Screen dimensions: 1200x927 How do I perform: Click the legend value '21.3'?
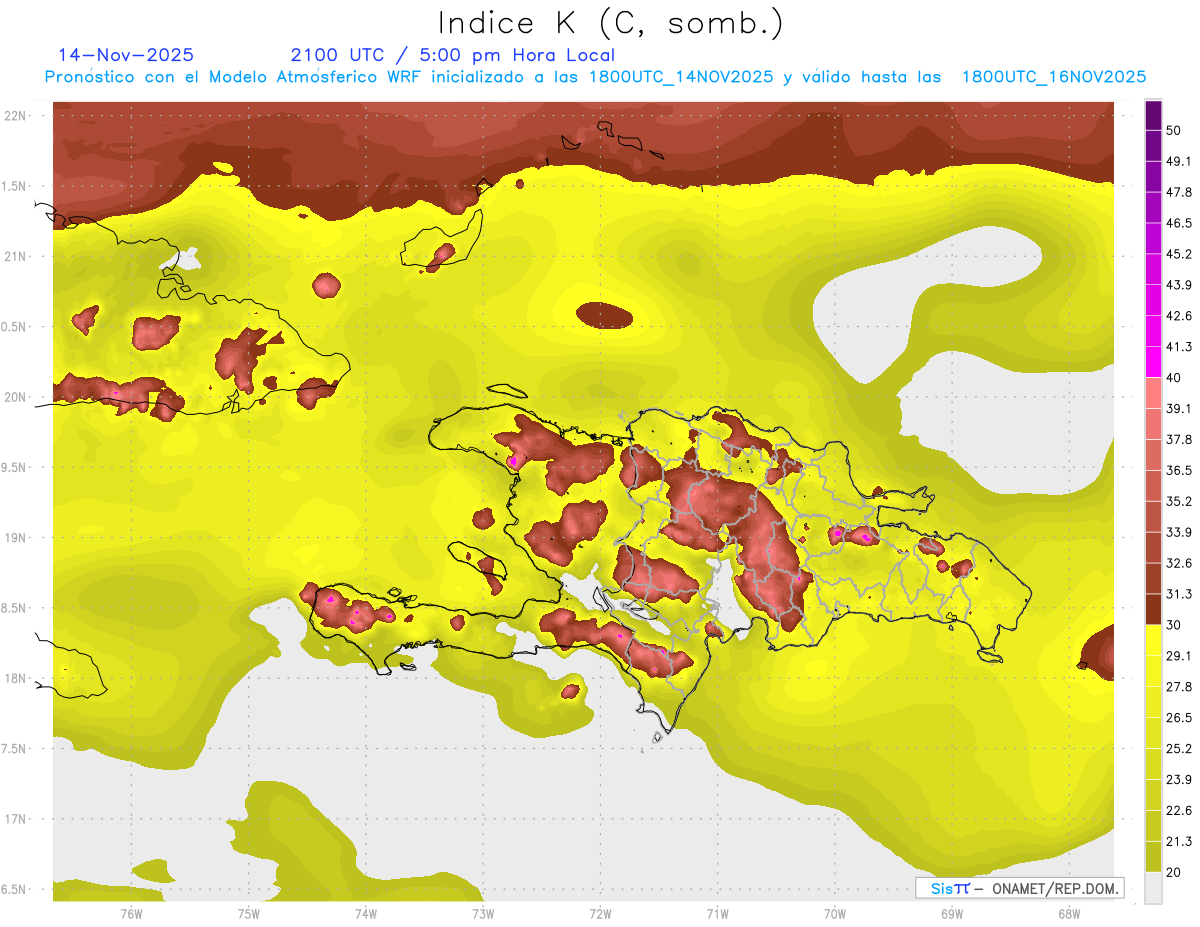1179,842
